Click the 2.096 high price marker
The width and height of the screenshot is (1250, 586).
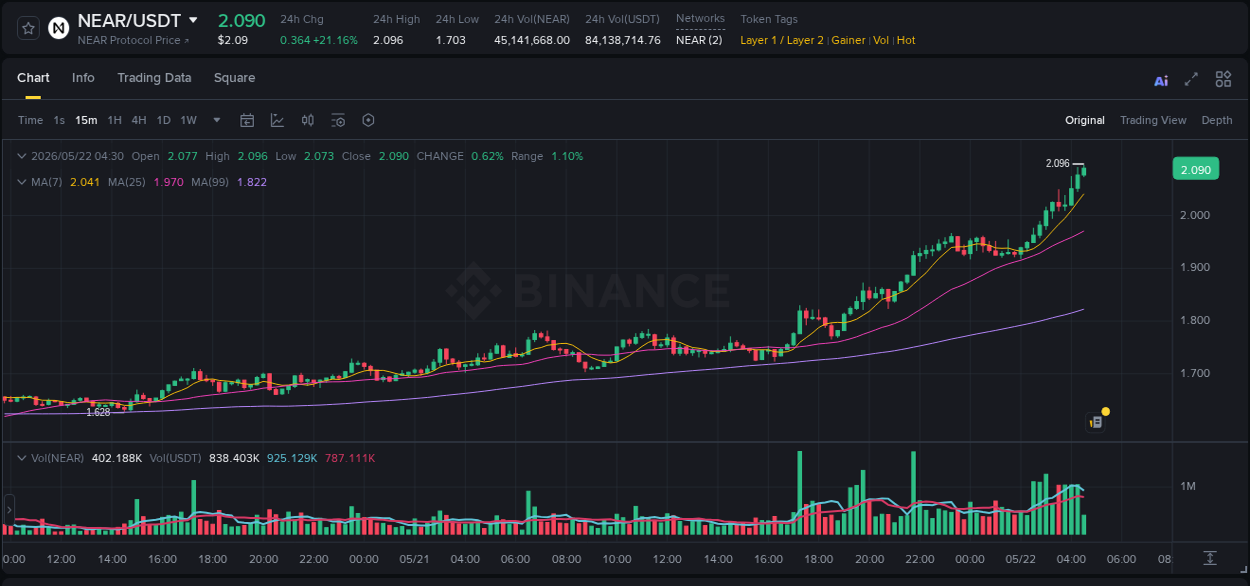pyautogui.click(x=1057, y=163)
